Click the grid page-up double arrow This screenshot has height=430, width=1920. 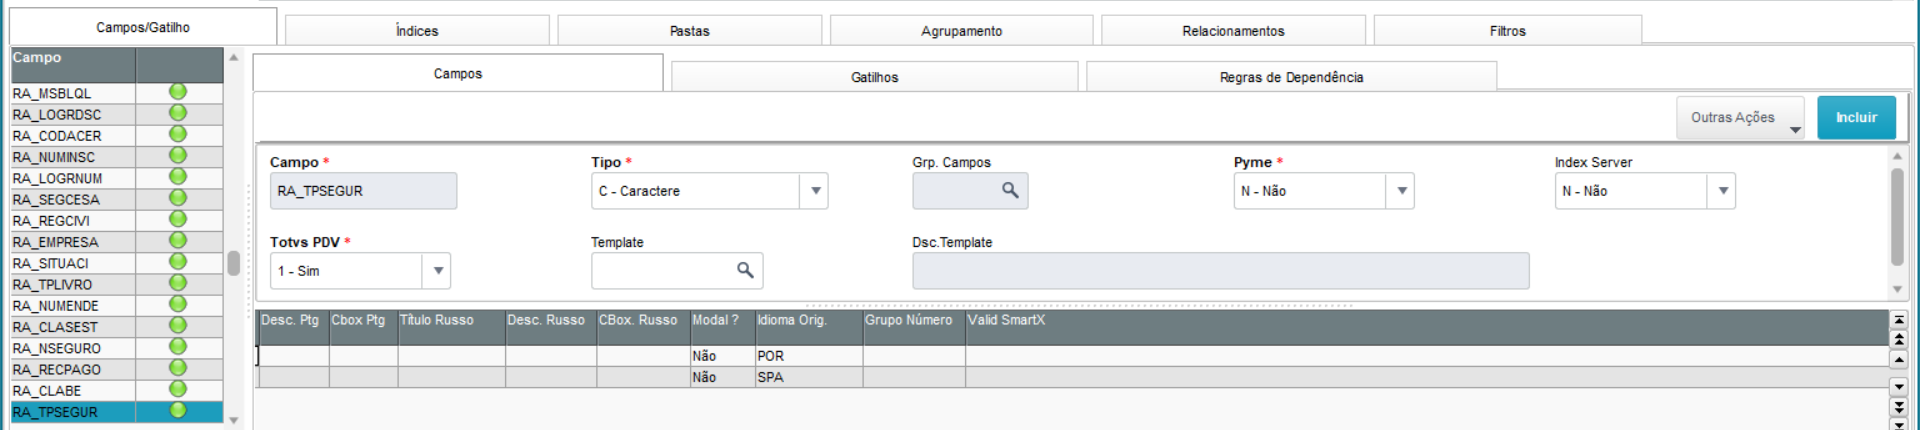click(1899, 340)
